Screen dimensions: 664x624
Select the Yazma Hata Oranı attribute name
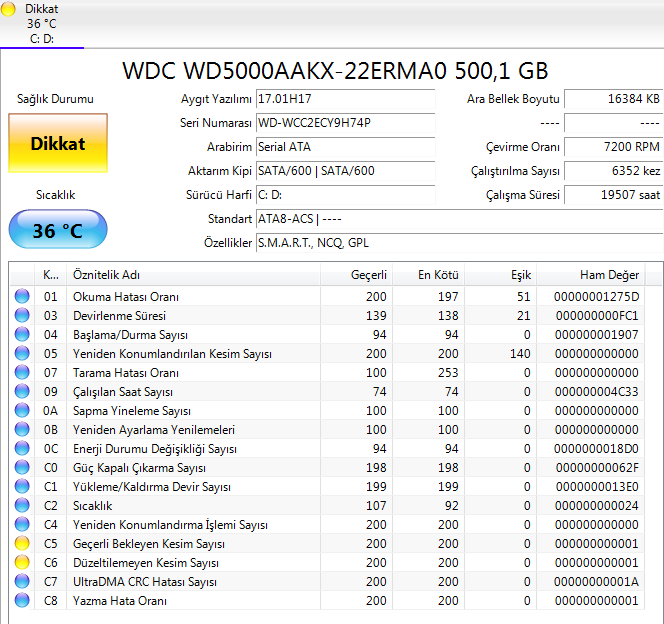[120, 601]
